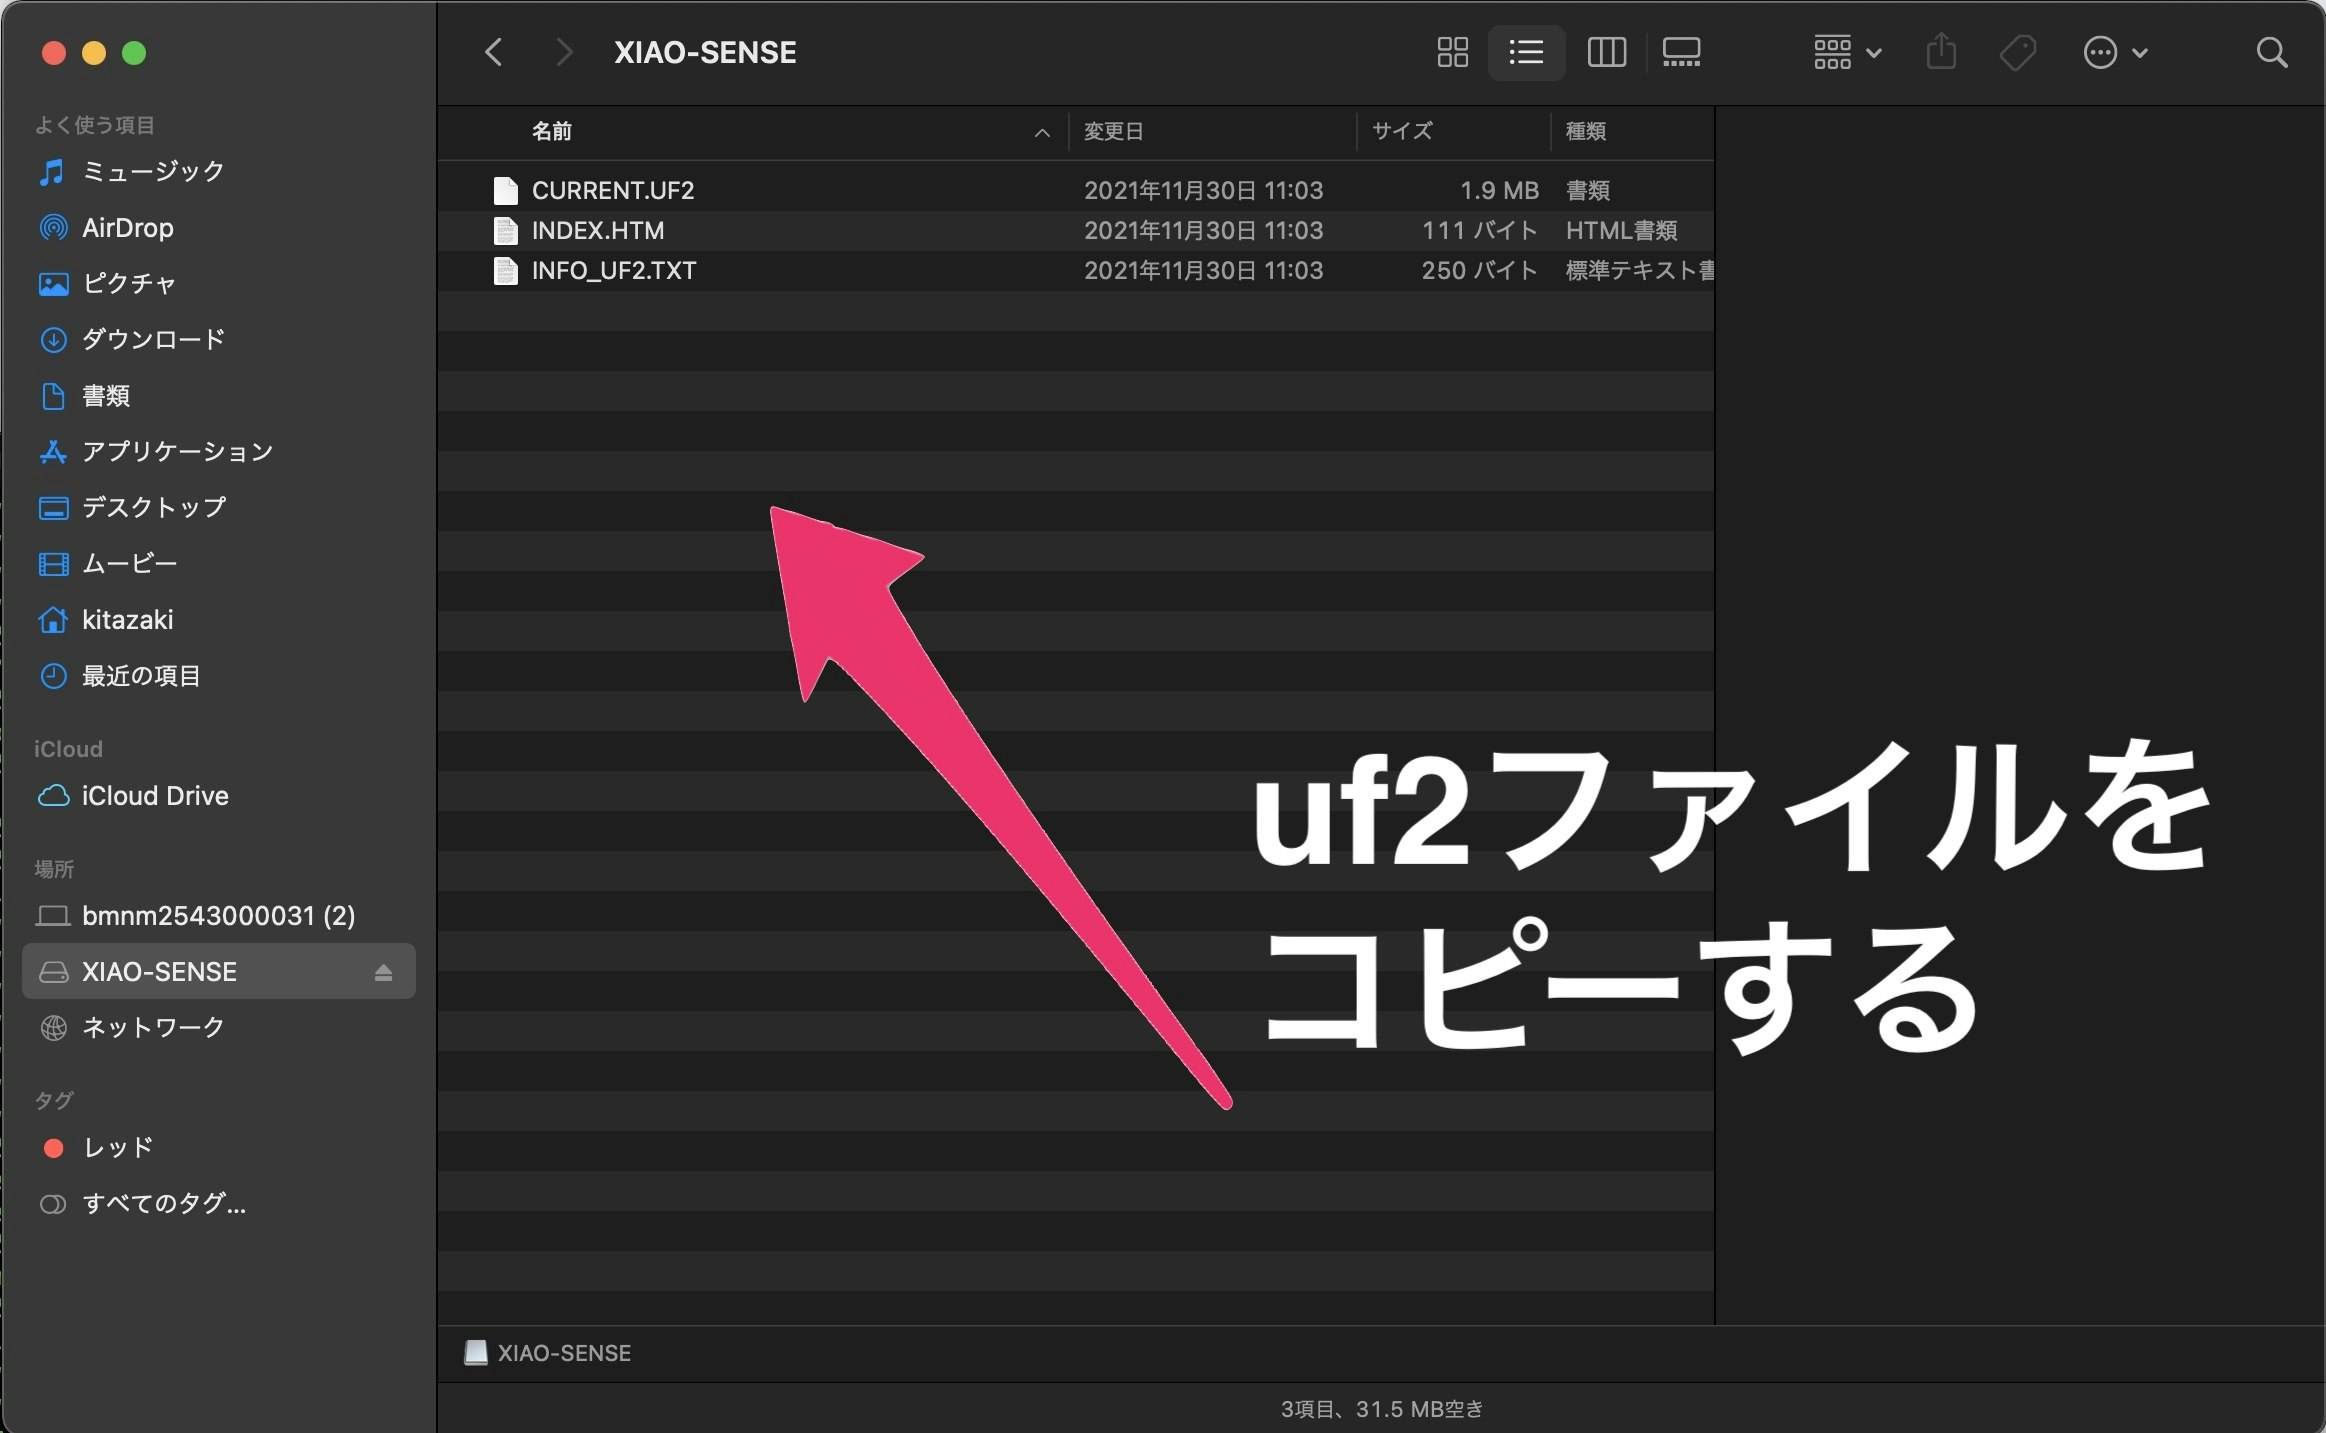This screenshot has height=1433, width=2326.
Task: Open ダウンロード folder in sidebar
Action: pos(152,340)
